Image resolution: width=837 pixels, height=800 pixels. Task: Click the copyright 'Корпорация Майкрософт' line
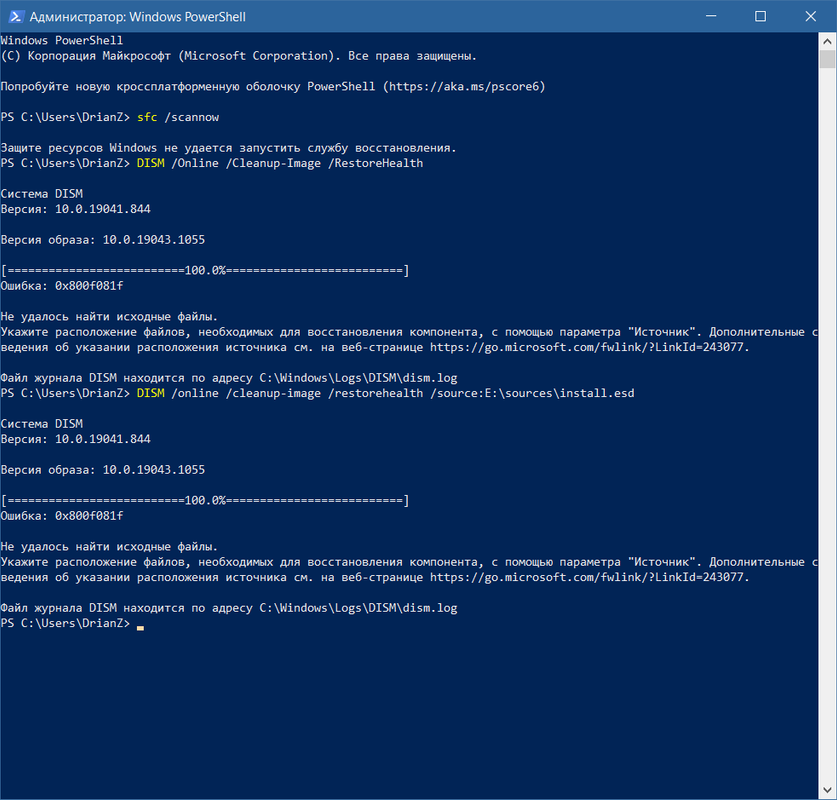pyautogui.click(x=239, y=56)
